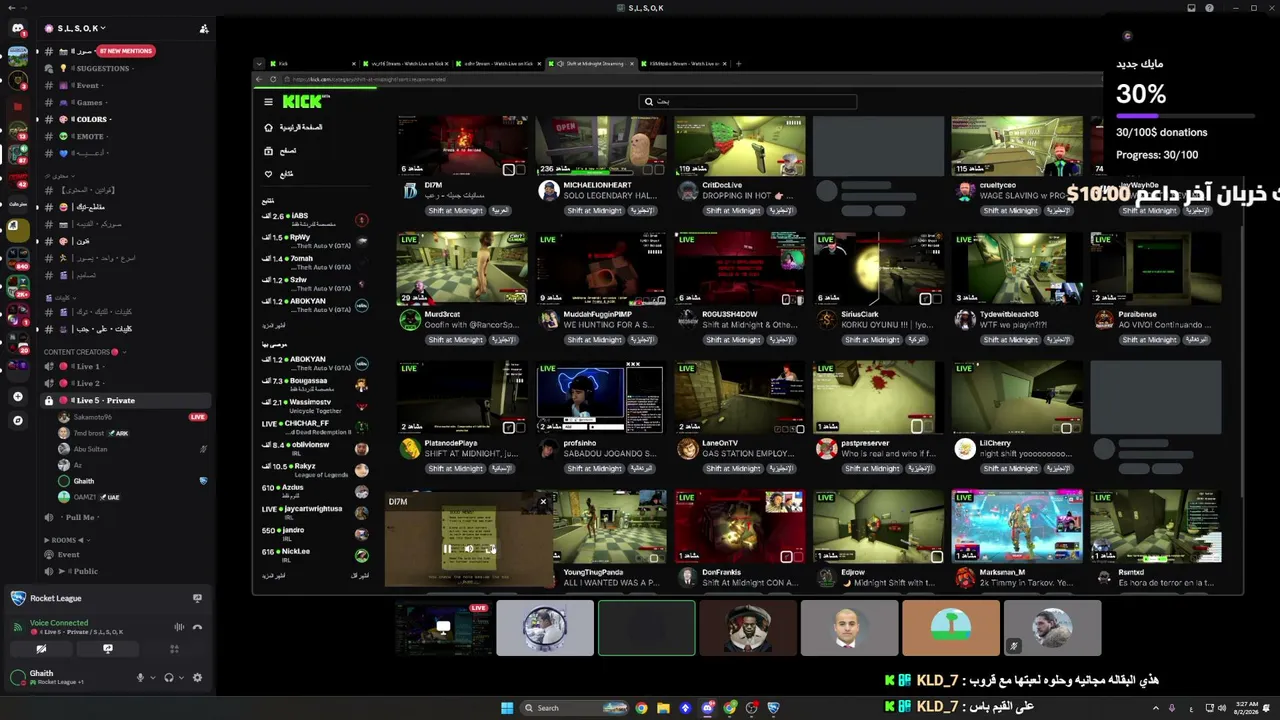
Task: Open Wassimostv channel in Kick sidebar
Action: [x=314, y=406]
